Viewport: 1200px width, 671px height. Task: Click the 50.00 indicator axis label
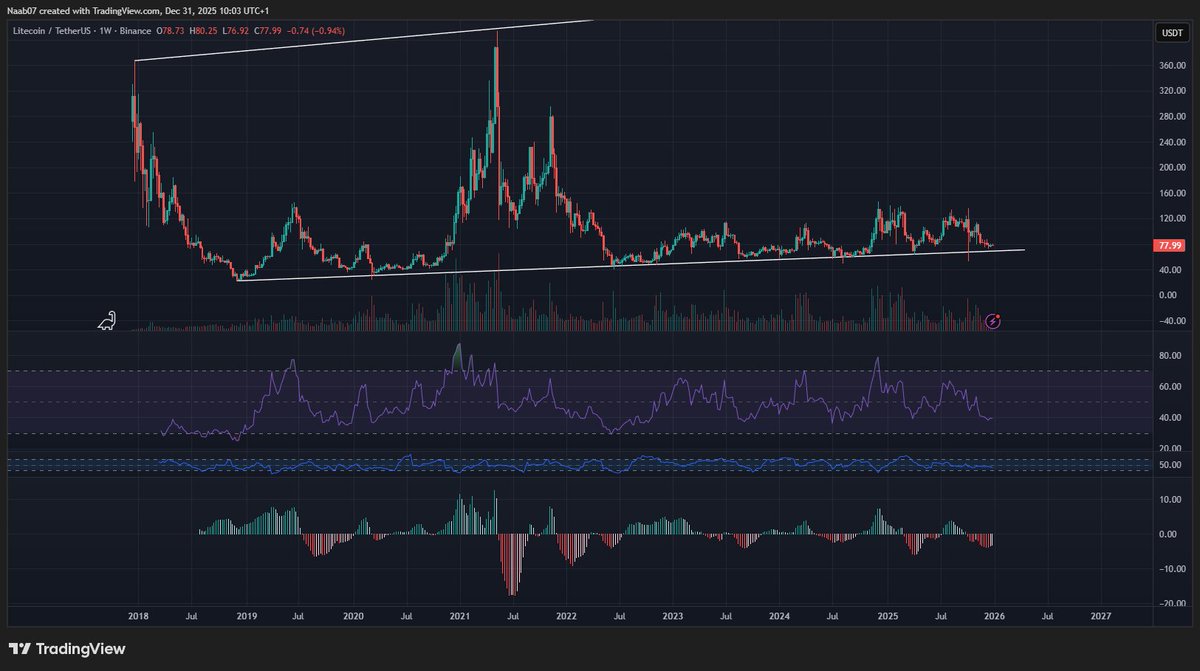[x=1171, y=466]
